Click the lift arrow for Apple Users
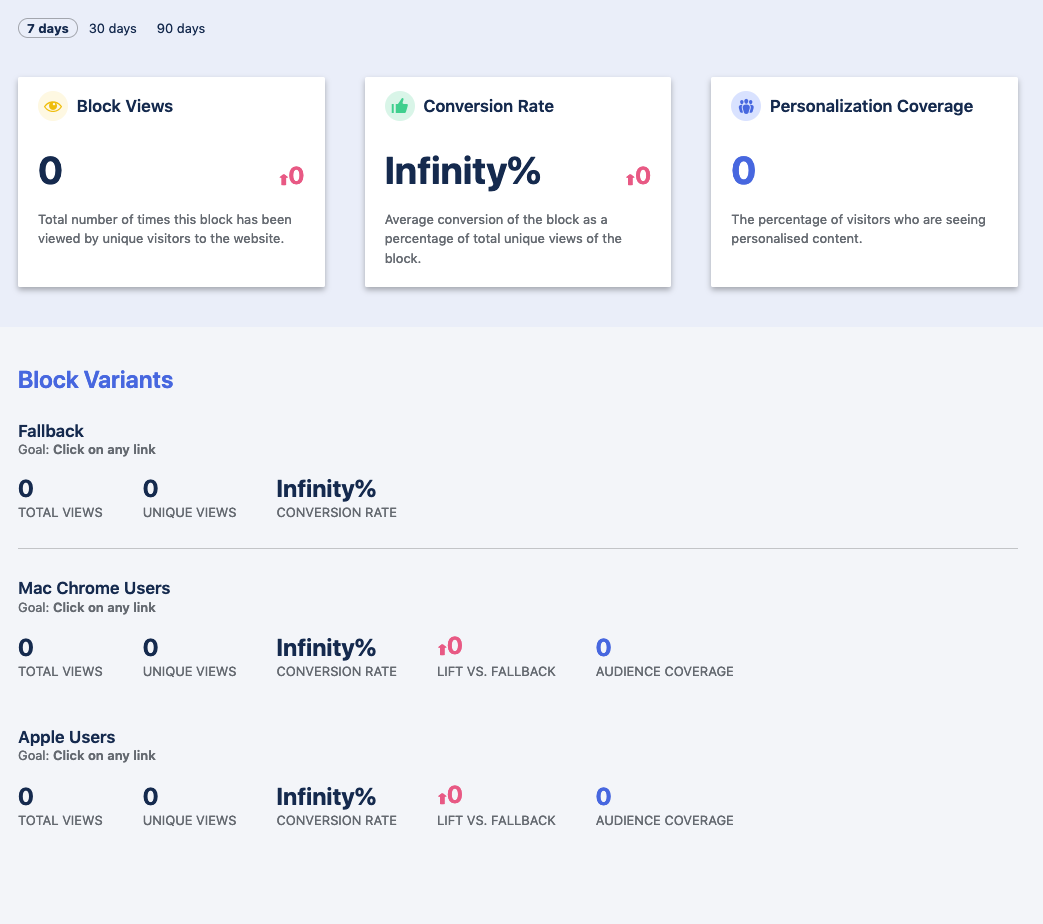1043x924 pixels. (442, 798)
